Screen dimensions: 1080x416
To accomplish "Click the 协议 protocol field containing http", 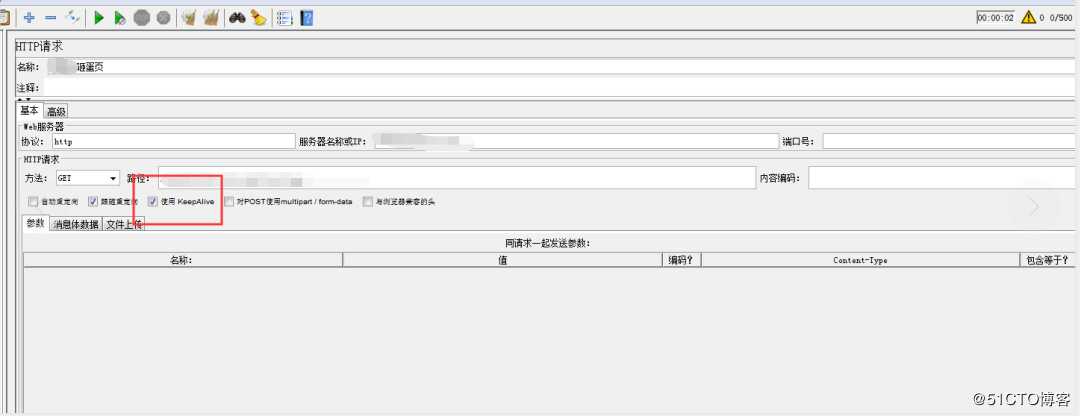I will 174,141.
